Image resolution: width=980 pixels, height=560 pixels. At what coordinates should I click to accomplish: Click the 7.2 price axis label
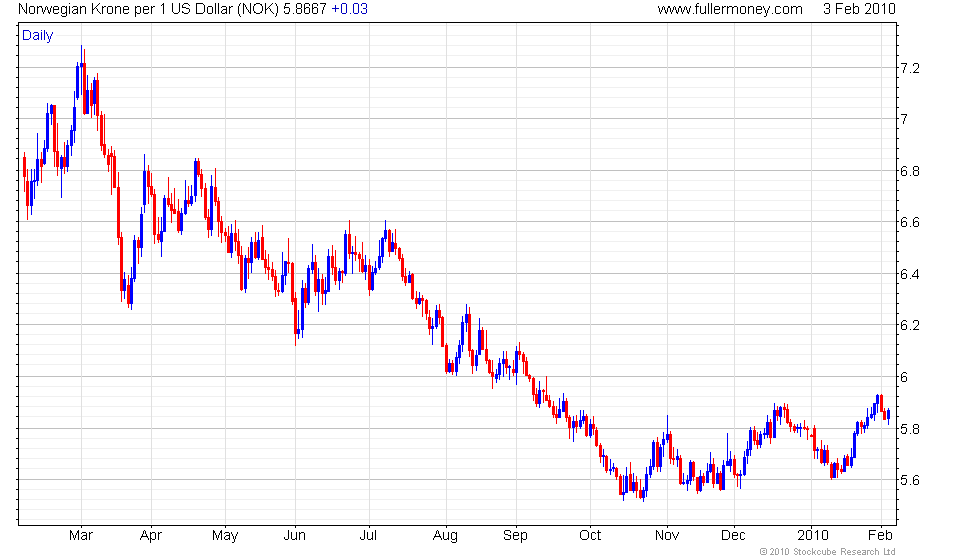tap(909, 68)
